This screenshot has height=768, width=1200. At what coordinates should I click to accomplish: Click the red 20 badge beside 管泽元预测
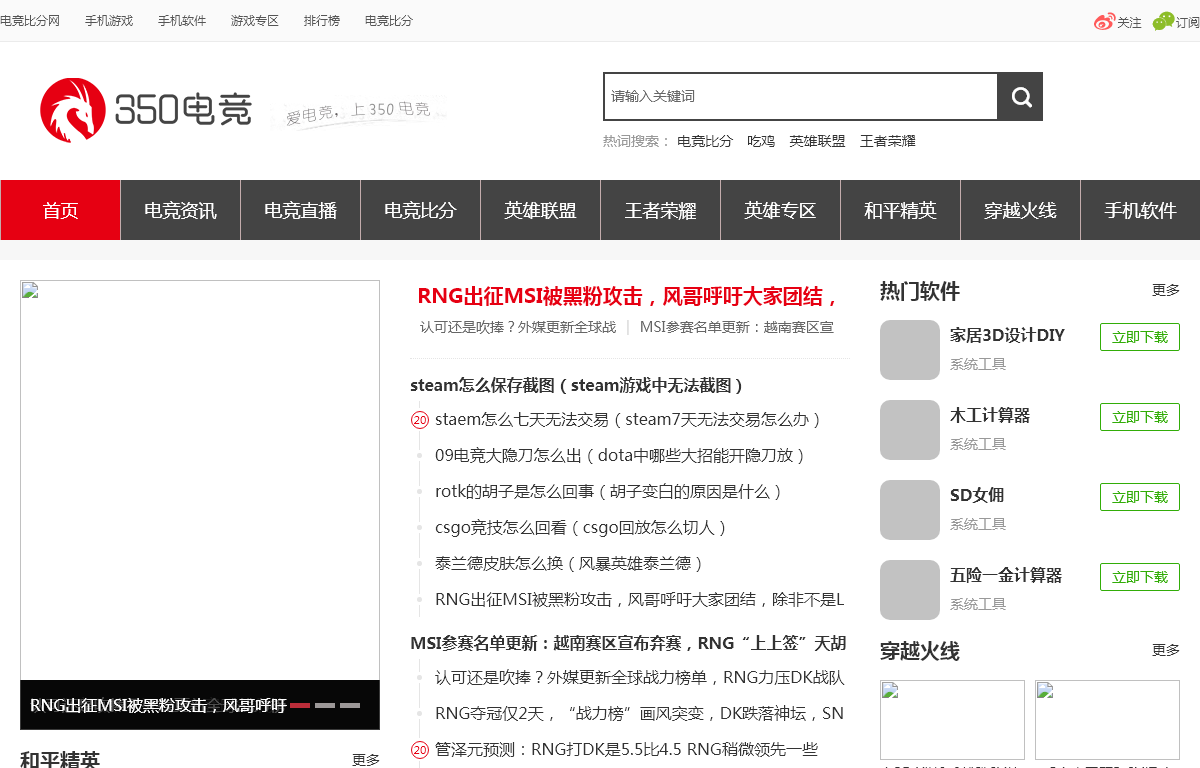(x=420, y=750)
